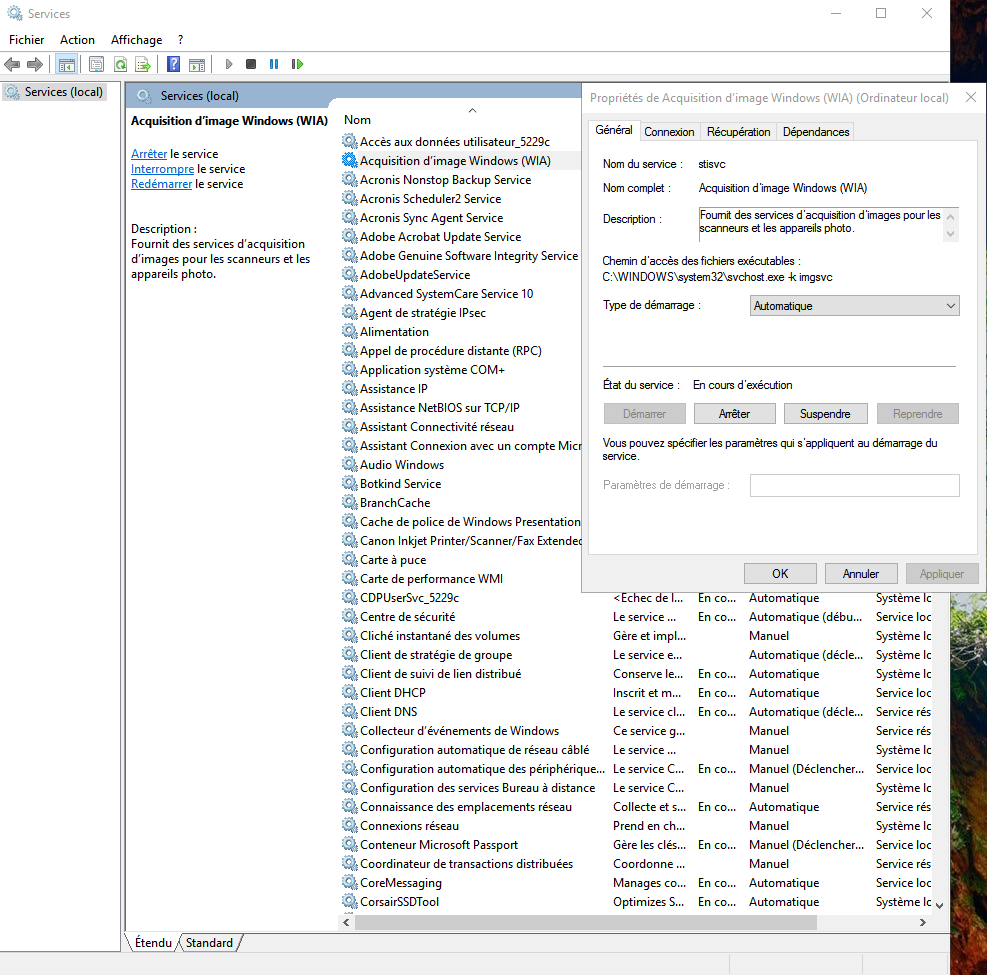
Task: Select Services (local) in the left tree
Action: tap(63, 92)
